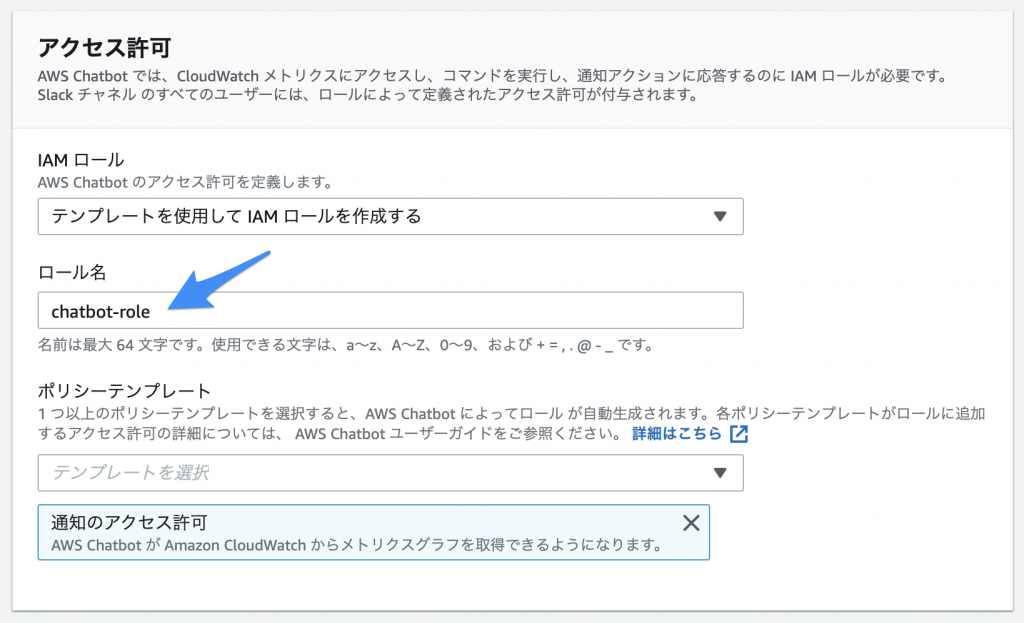Click the external link icon next to 詳細はこちら
Image resolution: width=1024 pixels, height=623 pixels.
pyautogui.click(x=739, y=434)
